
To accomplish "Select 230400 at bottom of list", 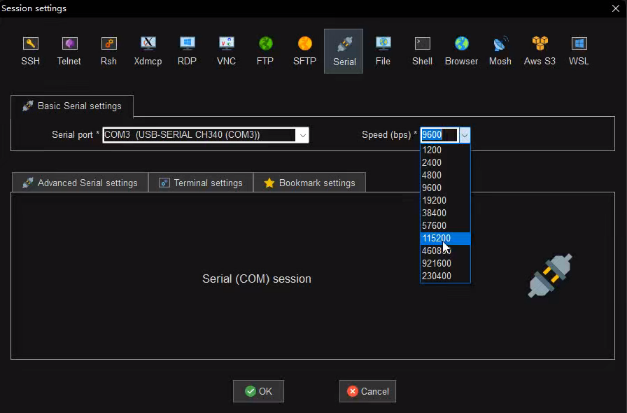I will (445, 276).
